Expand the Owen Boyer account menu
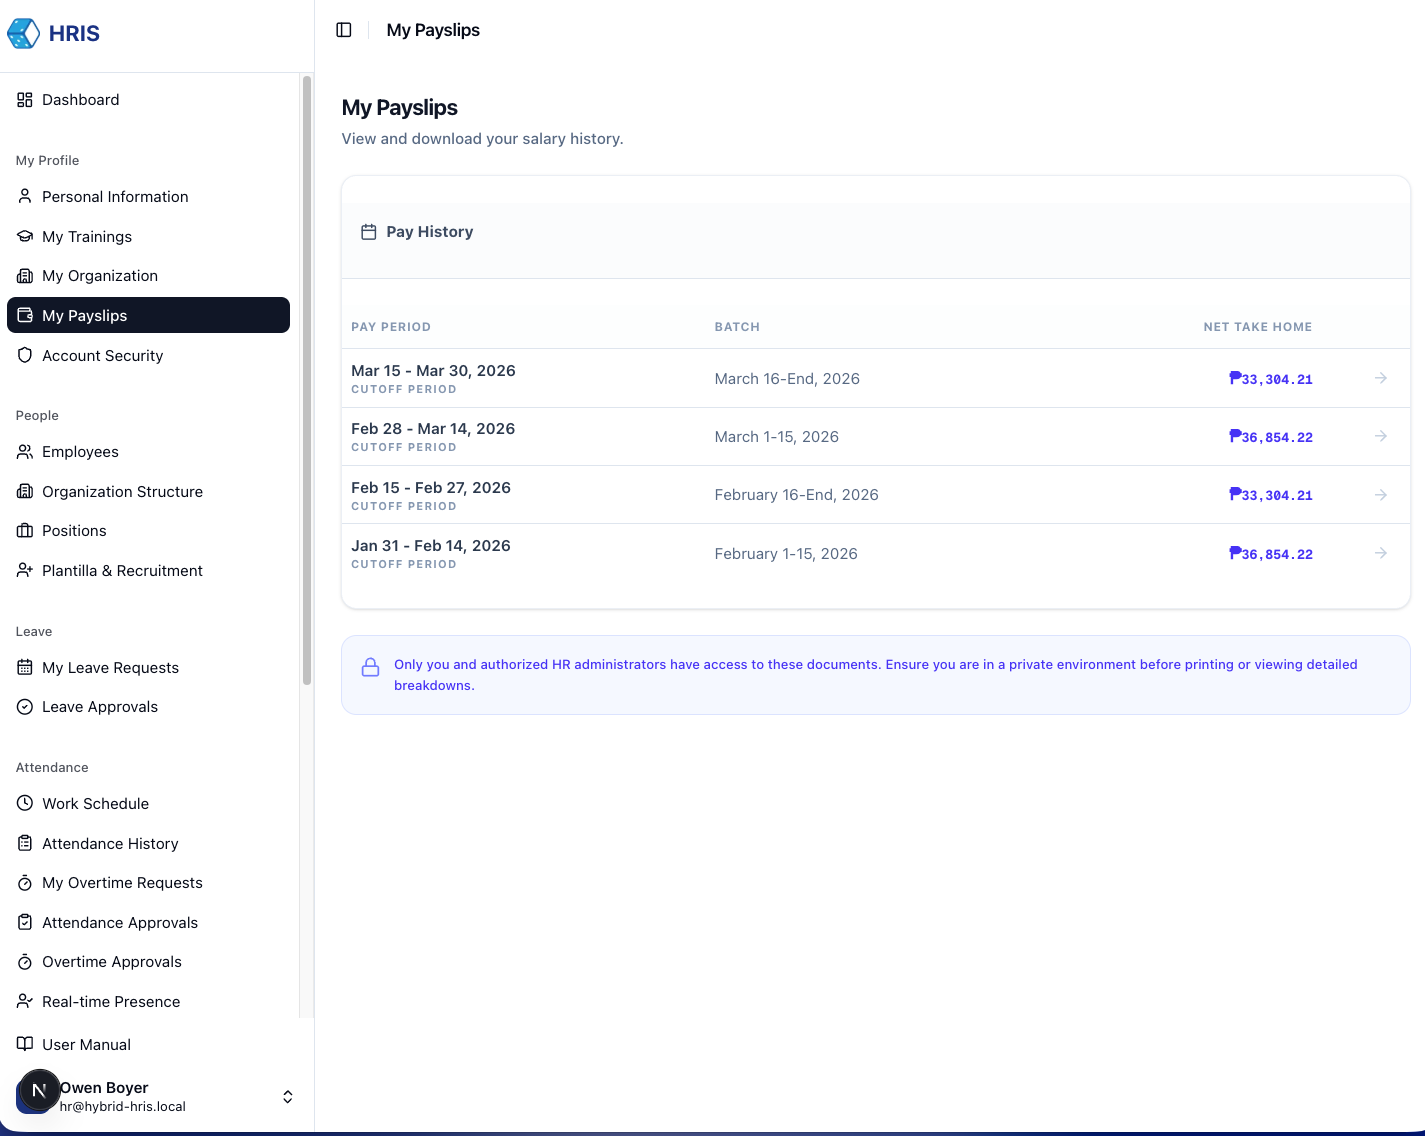 click(287, 1097)
